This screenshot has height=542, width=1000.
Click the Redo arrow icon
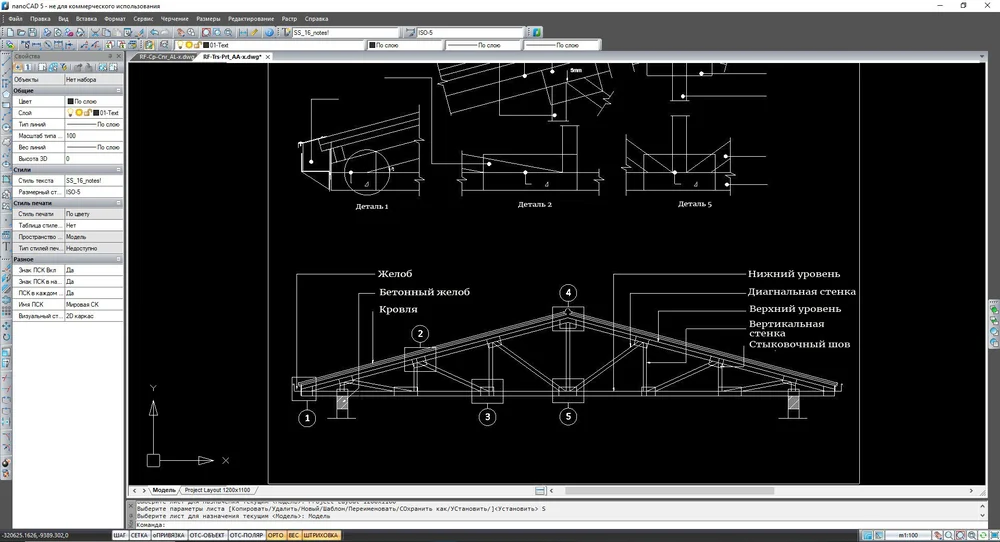tap(165, 32)
